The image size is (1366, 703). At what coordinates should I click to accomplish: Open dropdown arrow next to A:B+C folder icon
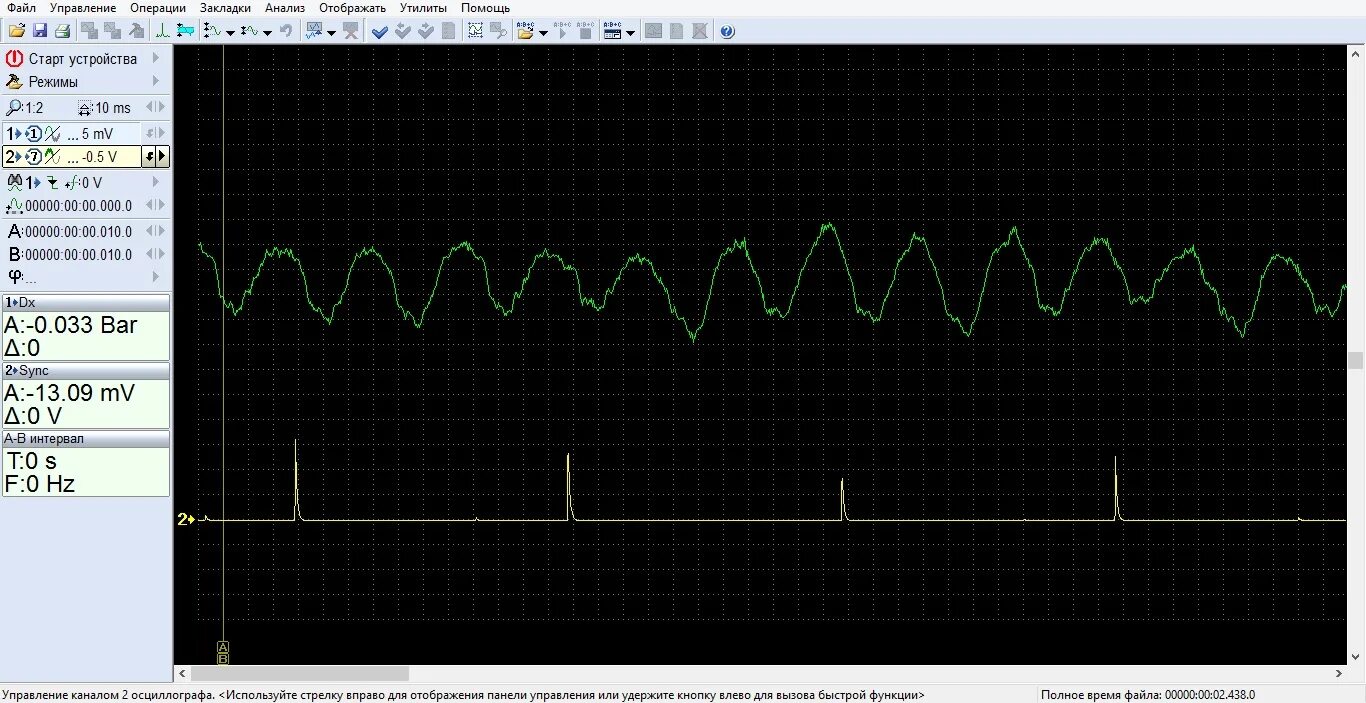tap(543, 32)
